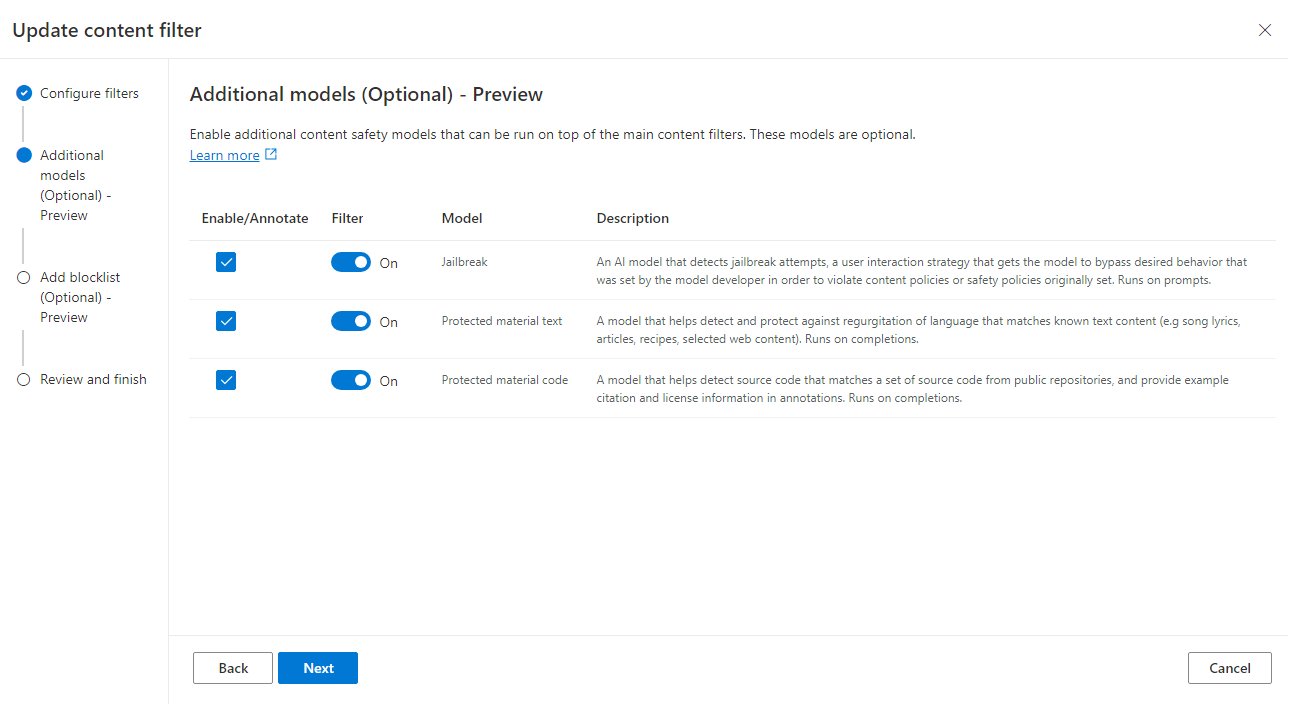
Task: Click the description mentioning song lyrics
Action: (919, 330)
